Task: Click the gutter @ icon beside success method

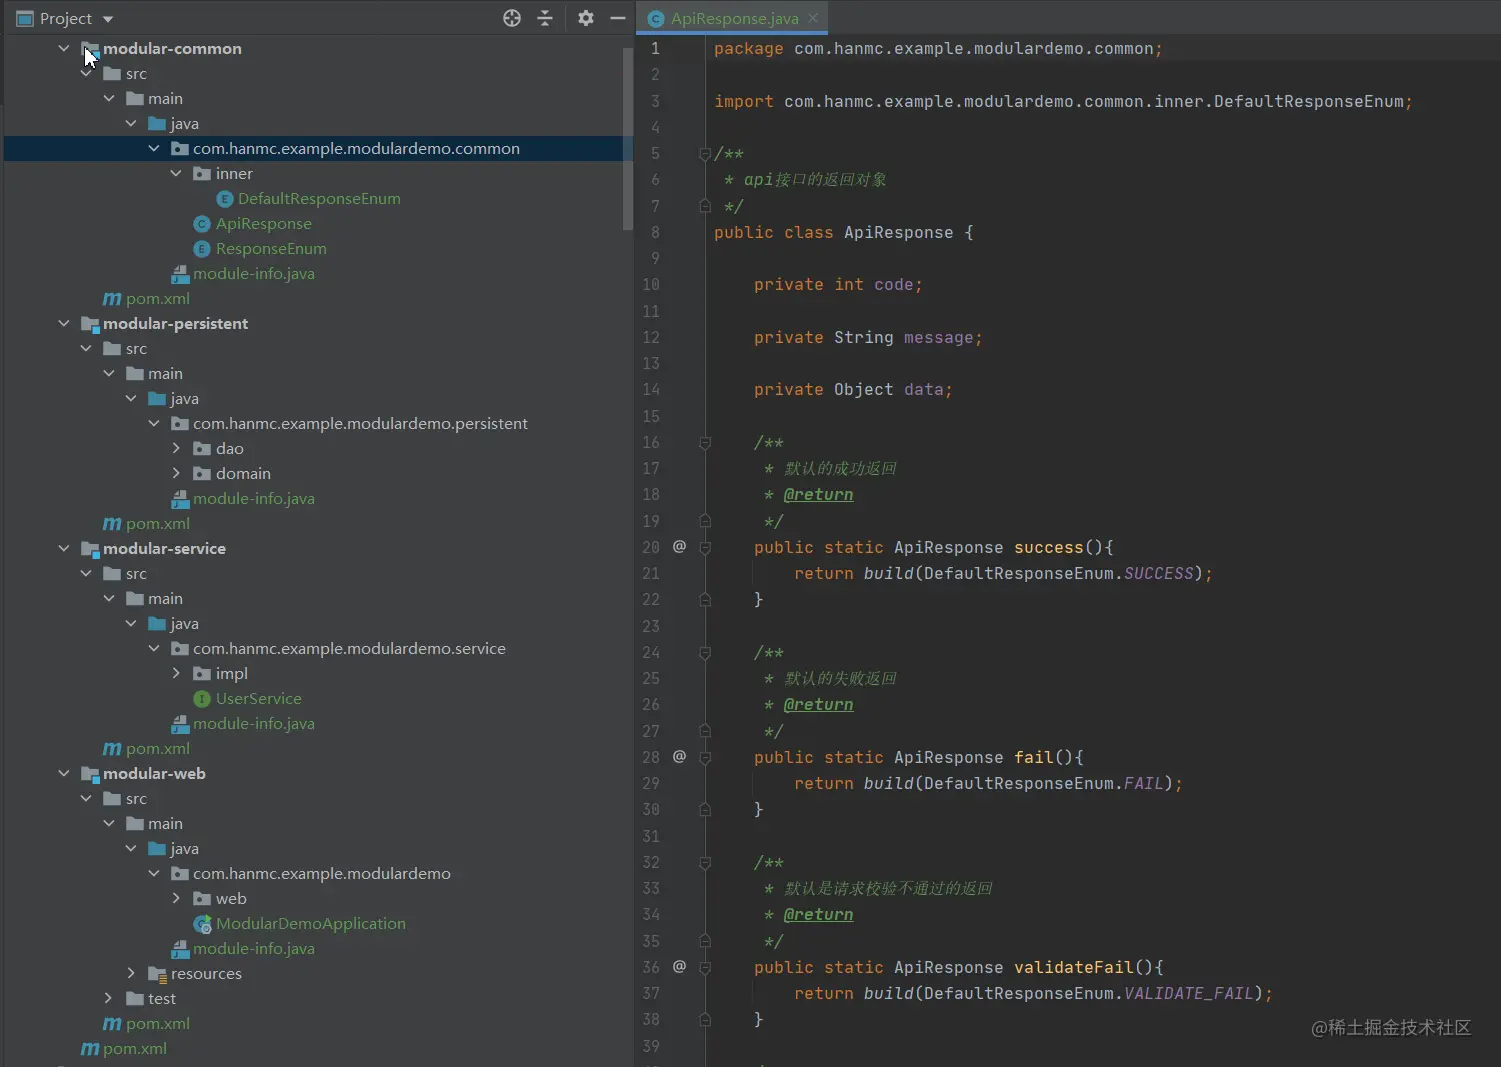Action: [x=679, y=547]
